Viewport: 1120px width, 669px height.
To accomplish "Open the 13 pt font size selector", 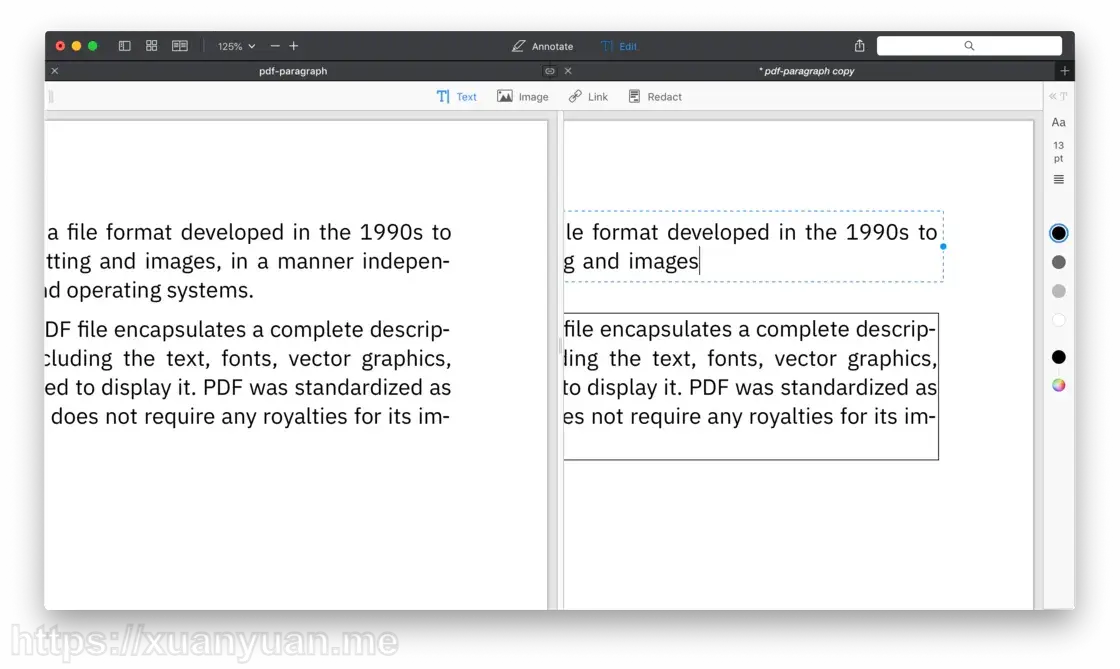I will [x=1059, y=151].
